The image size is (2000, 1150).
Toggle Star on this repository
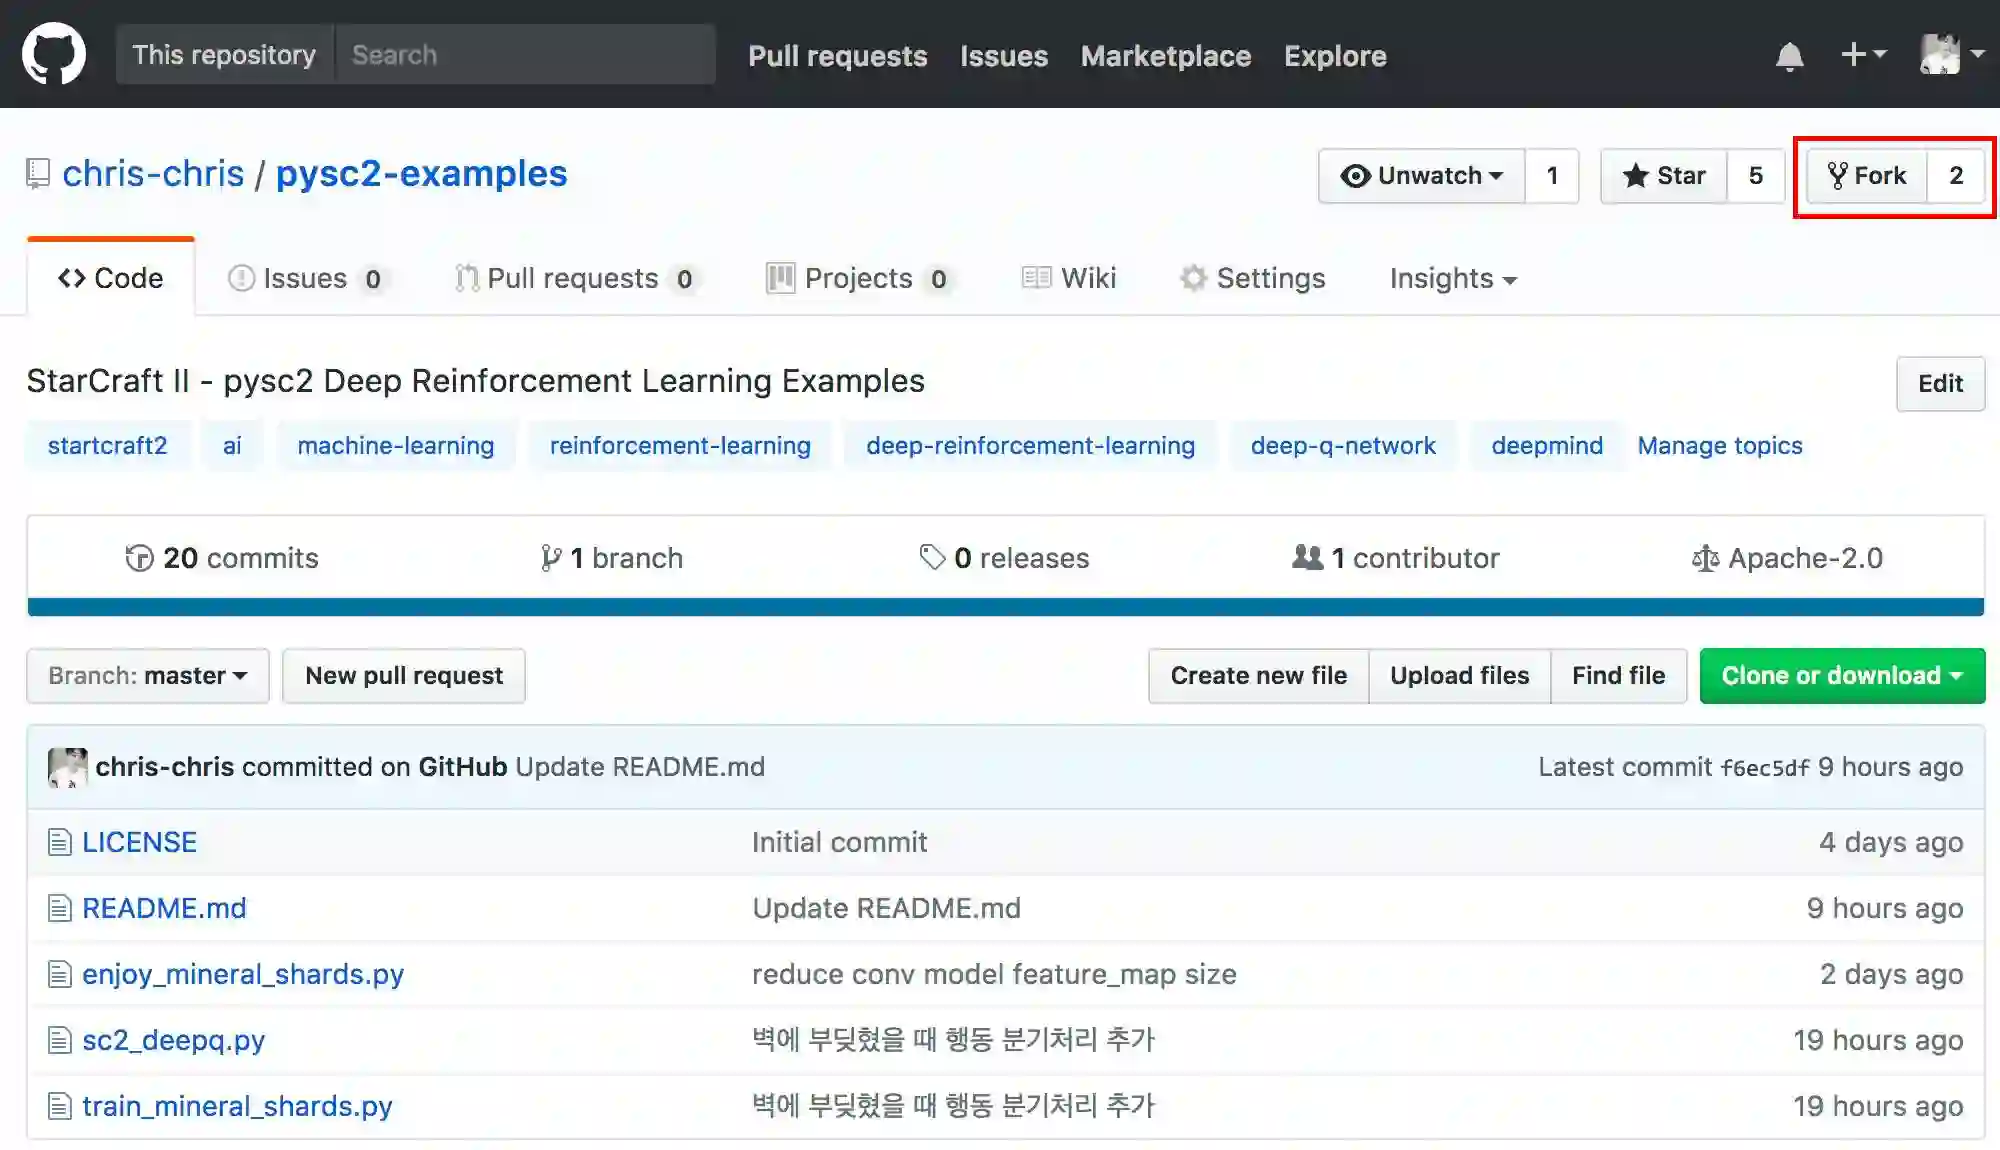tap(1664, 176)
